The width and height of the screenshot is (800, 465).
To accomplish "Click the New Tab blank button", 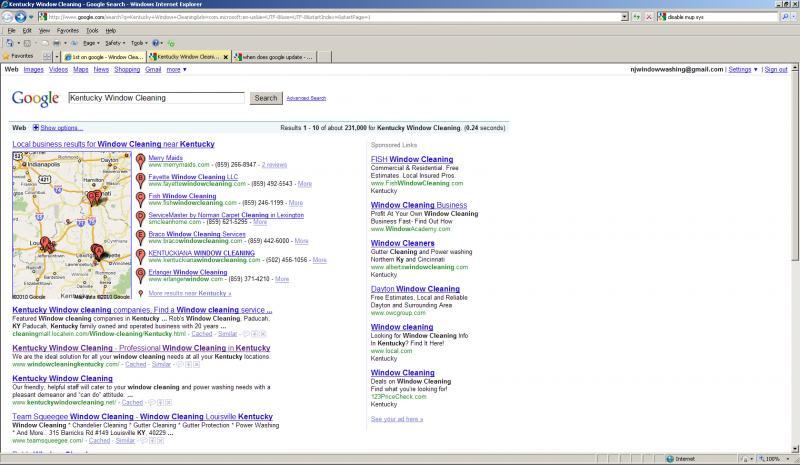I will click(324, 57).
